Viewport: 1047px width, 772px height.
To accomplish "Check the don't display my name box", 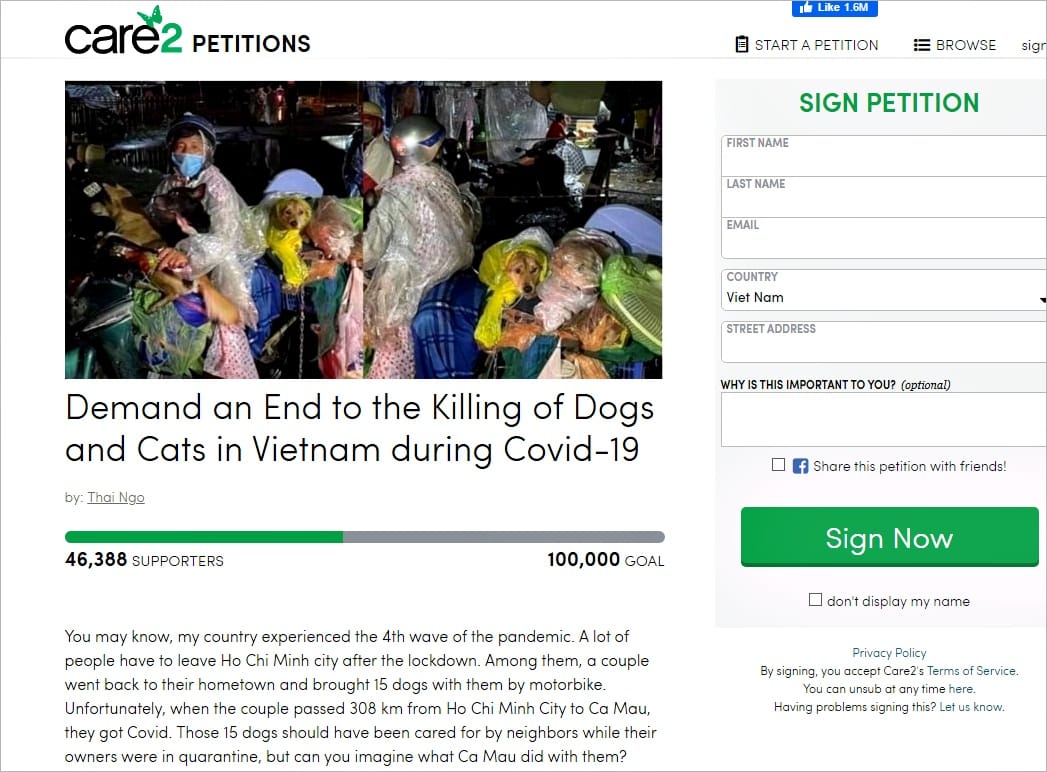I will 816,600.
